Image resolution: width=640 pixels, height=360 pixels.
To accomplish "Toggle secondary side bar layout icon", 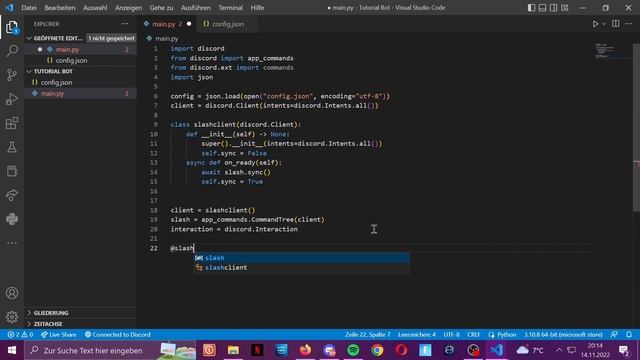I will click(x=553, y=8).
